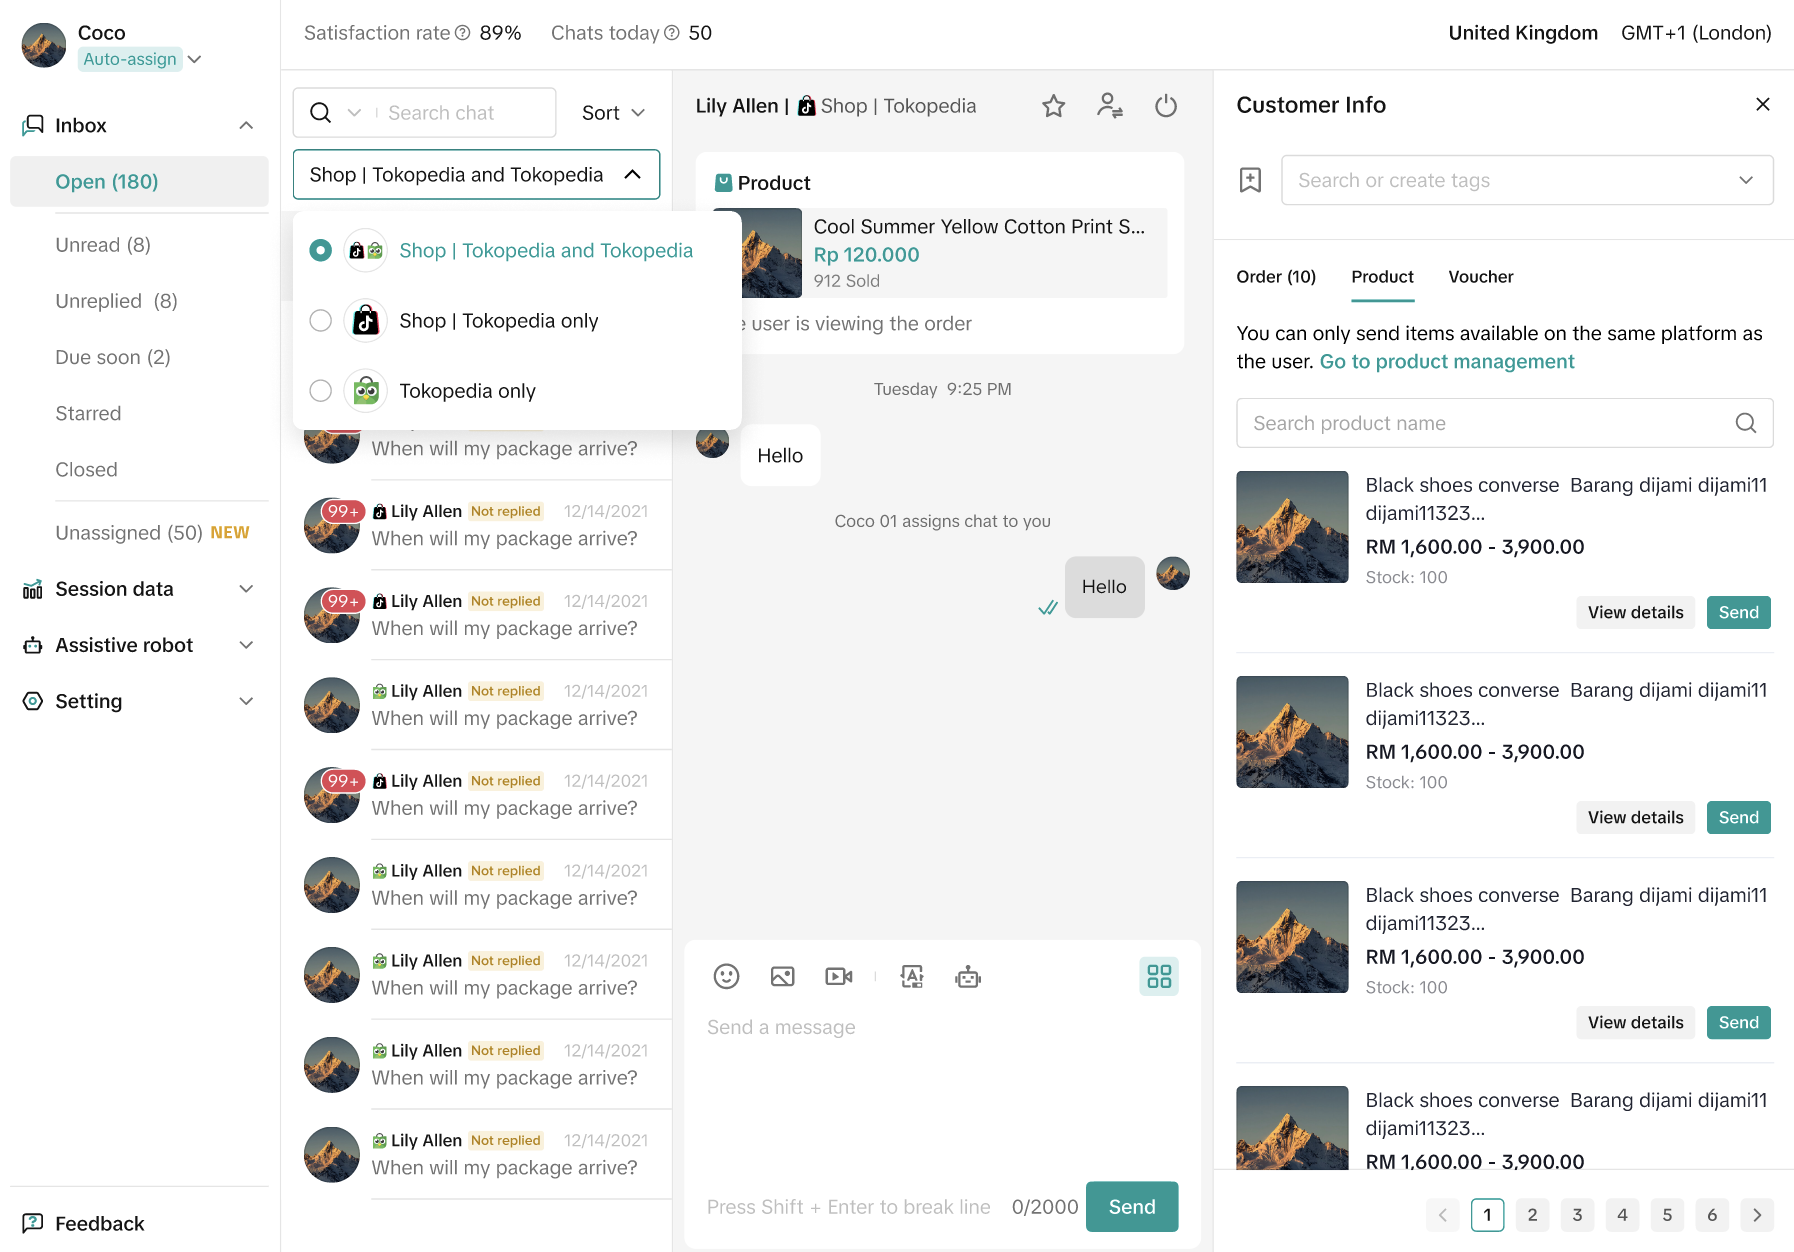Click the Setting gear icon
Screen dimensions: 1794x1252
click(x=33, y=701)
